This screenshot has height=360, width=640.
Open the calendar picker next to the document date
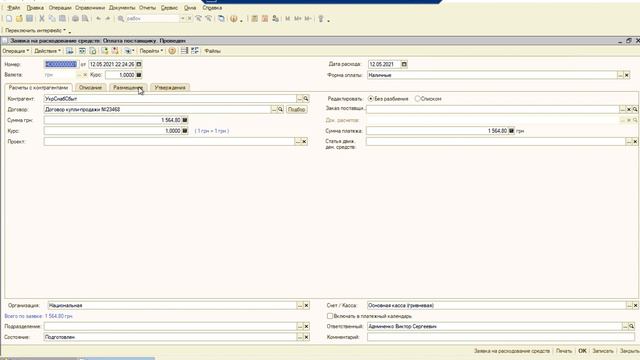click(x=139, y=64)
